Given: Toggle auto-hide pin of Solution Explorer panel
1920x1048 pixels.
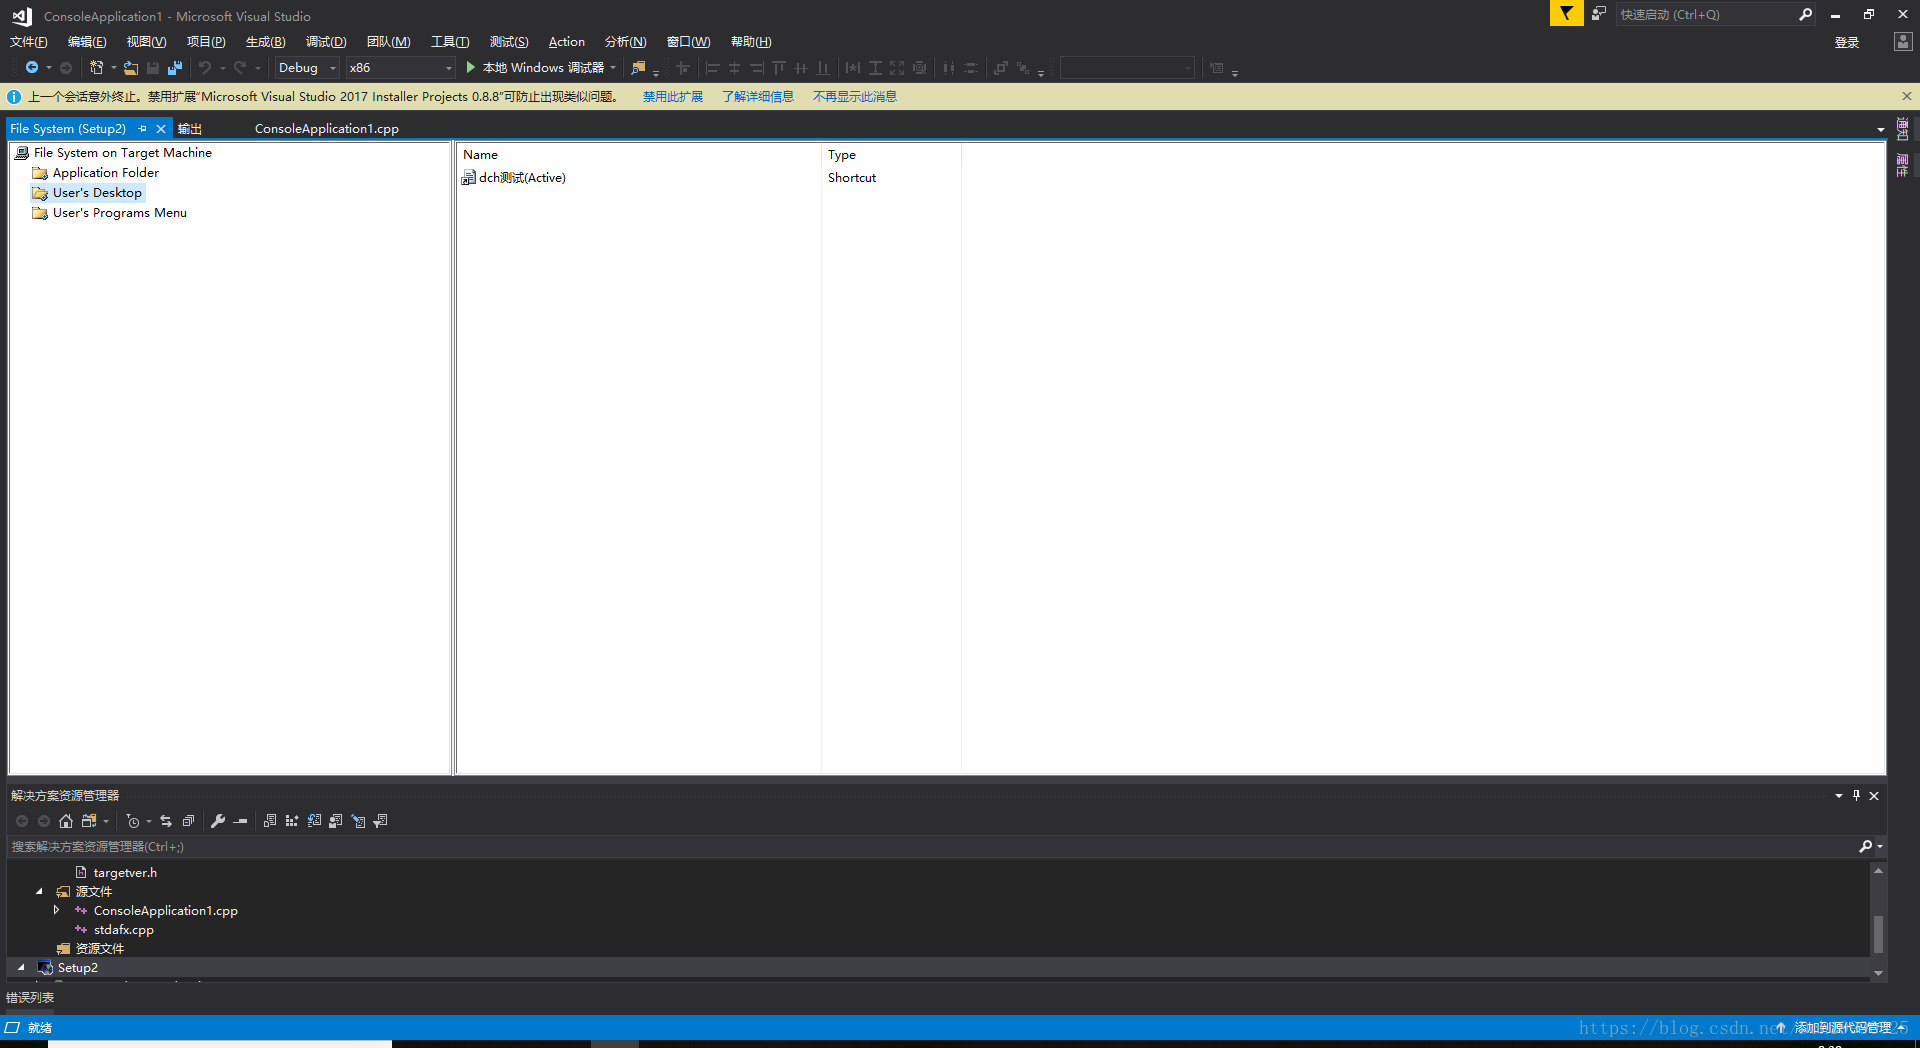Looking at the screenshot, I should click(1856, 796).
